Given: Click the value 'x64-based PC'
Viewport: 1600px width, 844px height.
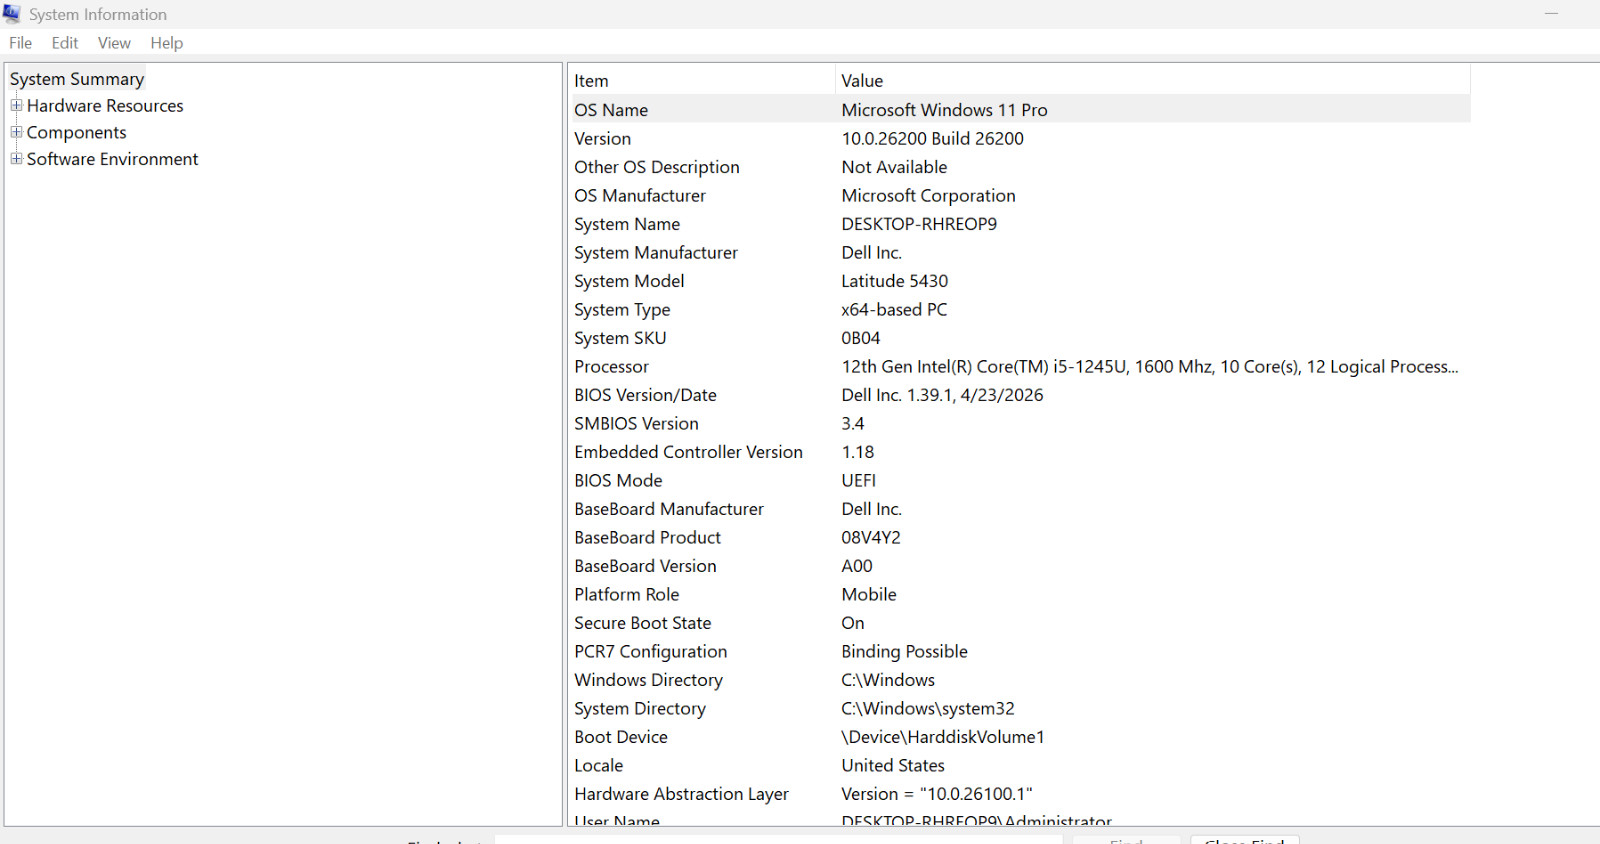Looking at the screenshot, I should (x=894, y=310).
